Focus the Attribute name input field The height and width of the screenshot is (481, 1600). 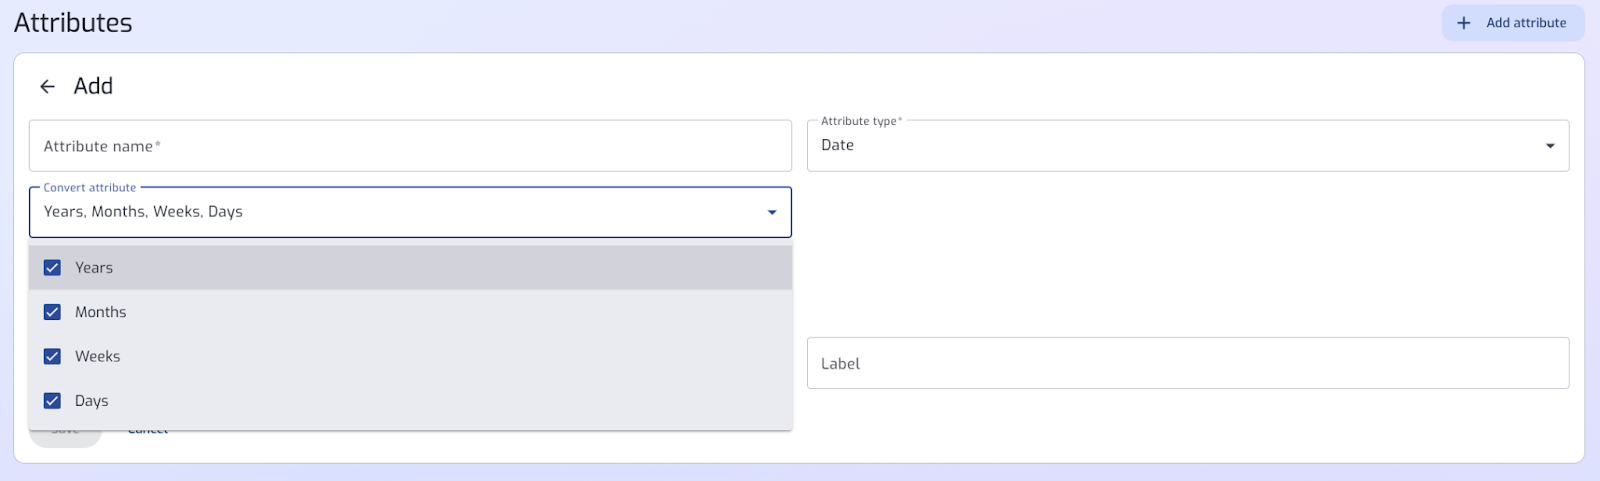click(x=410, y=146)
